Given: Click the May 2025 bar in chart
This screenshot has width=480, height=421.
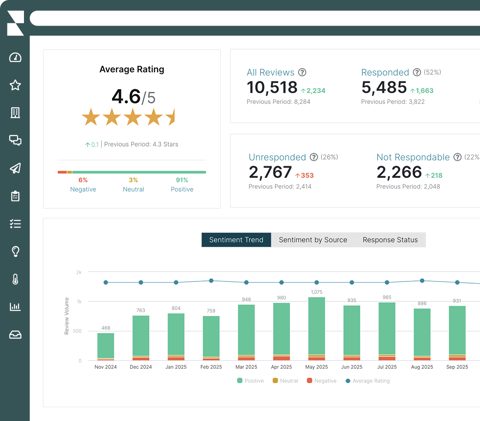Looking at the screenshot, I should pyautogui.click(x=317, y=329).
